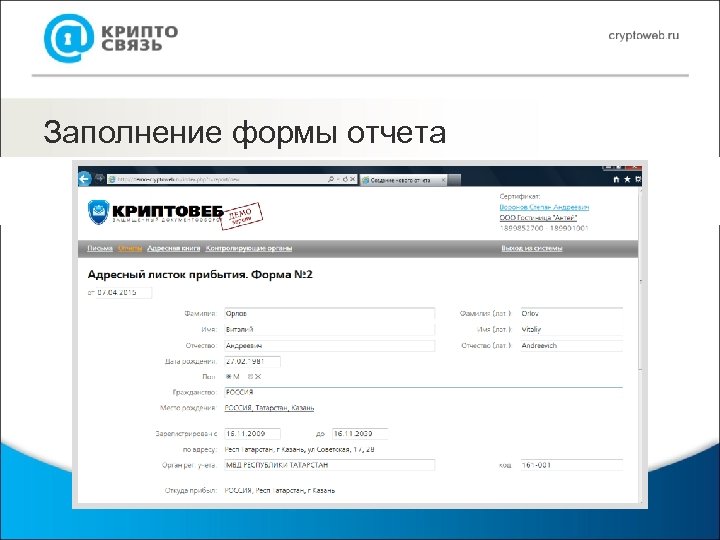720x540 pixels.
Task: Open a new blank browser tab
Action: (454, 180)
